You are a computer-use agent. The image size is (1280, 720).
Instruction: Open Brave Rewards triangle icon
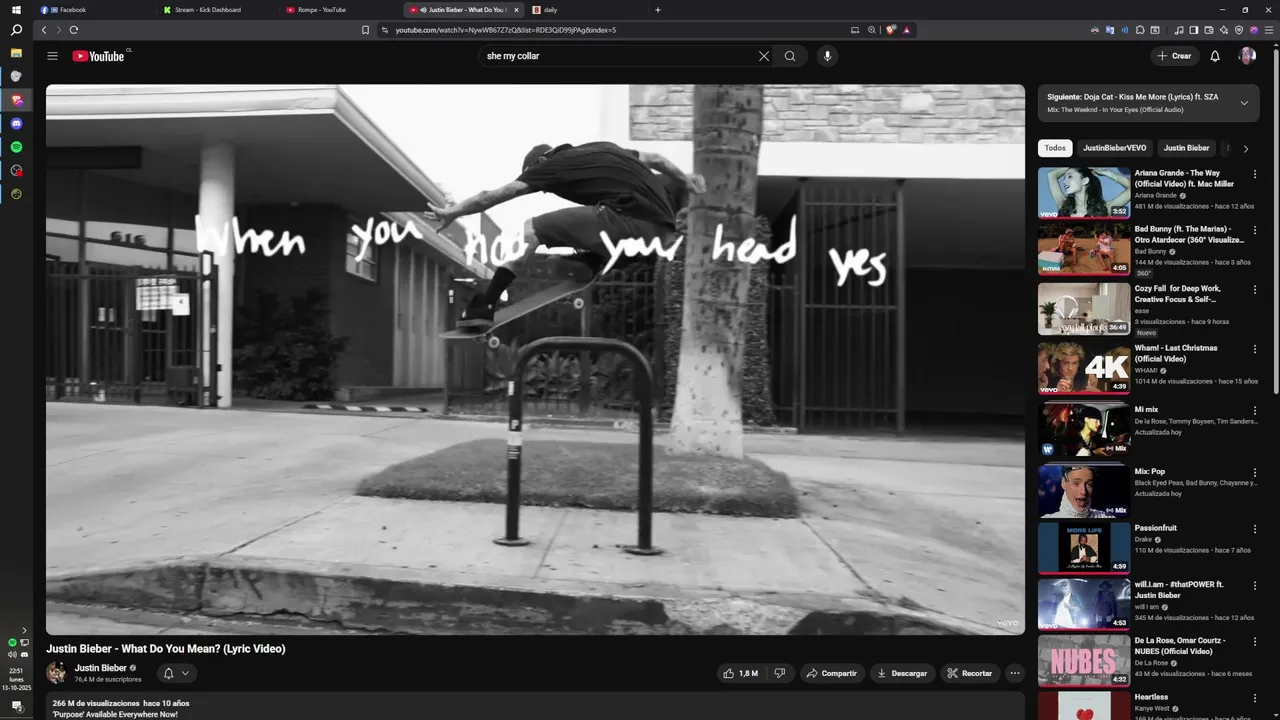coord(907,30)
